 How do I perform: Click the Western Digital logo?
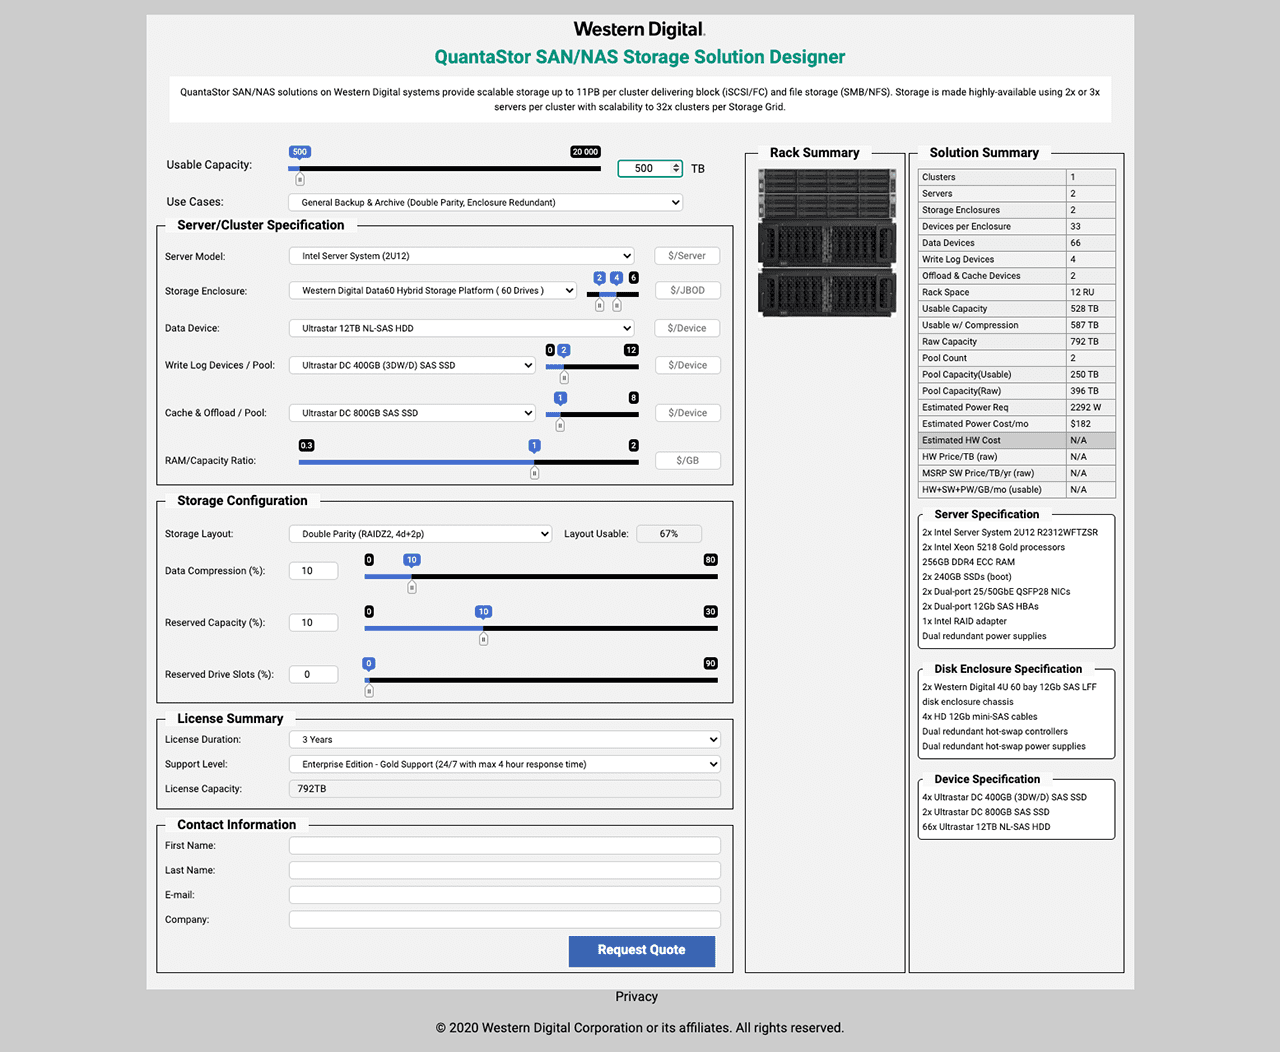640,30
